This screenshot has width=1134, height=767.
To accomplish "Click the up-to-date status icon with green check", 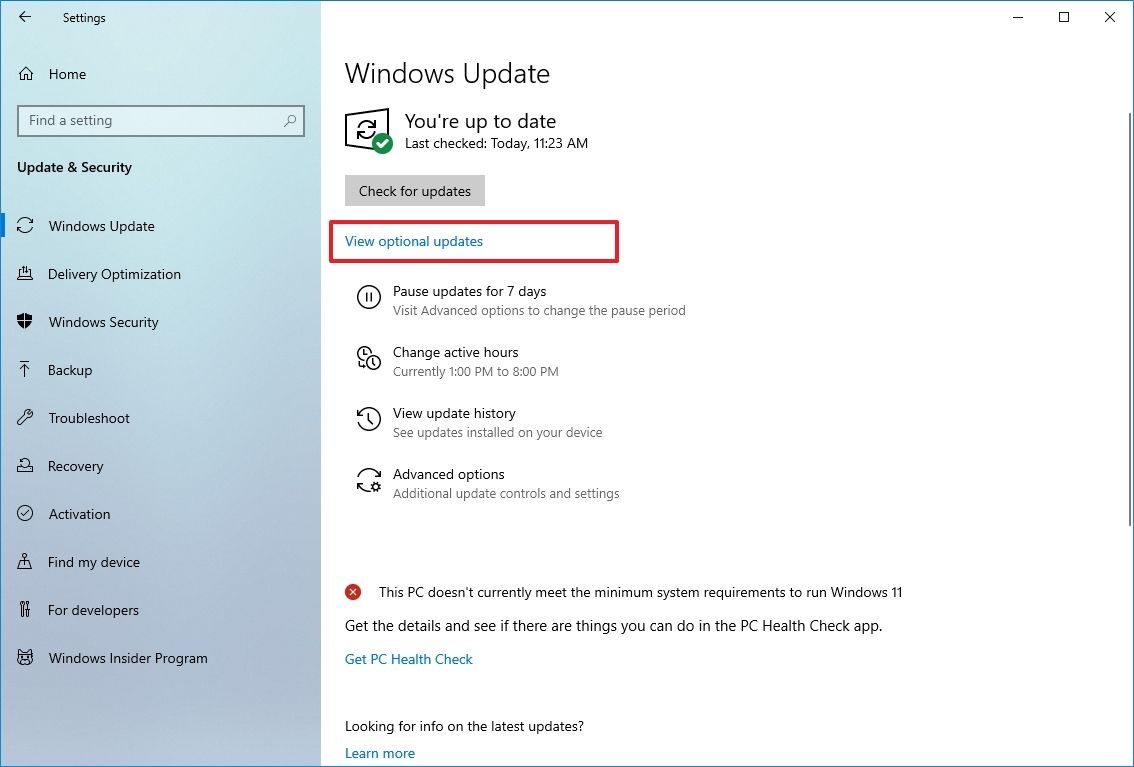I will point(369,131).
